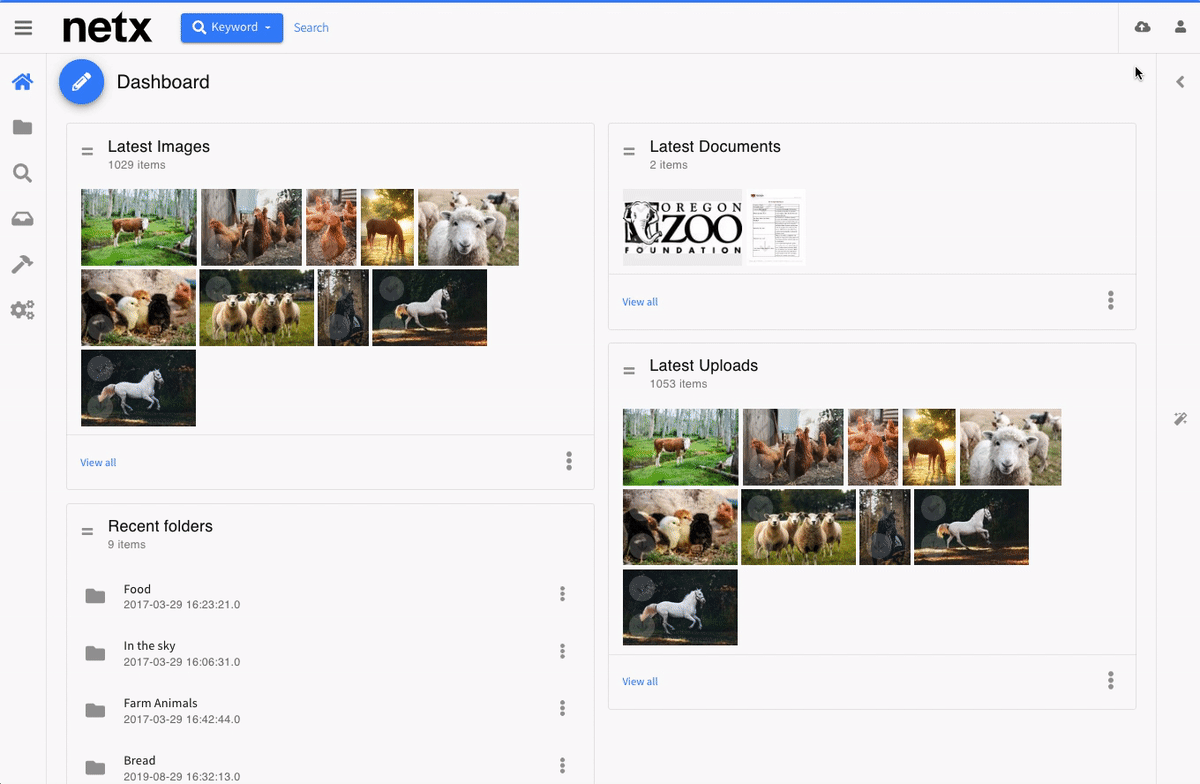The height and width of the screenshot is (784, 1200).
Task: Select the Oregon Zoo Foundation thumbnail
Action: pos(682,227)
